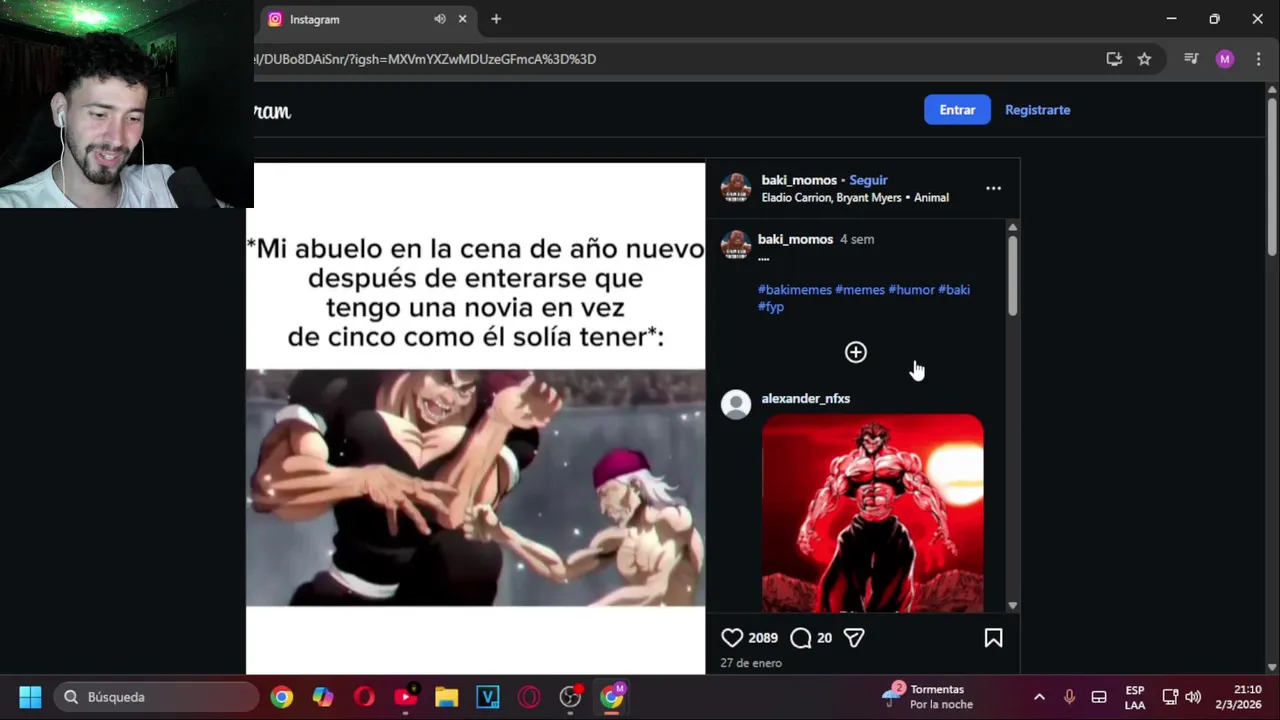This screenshot has height=720, width=1280.
Task: Click the 2089 likes count
Action: (763, 638)
